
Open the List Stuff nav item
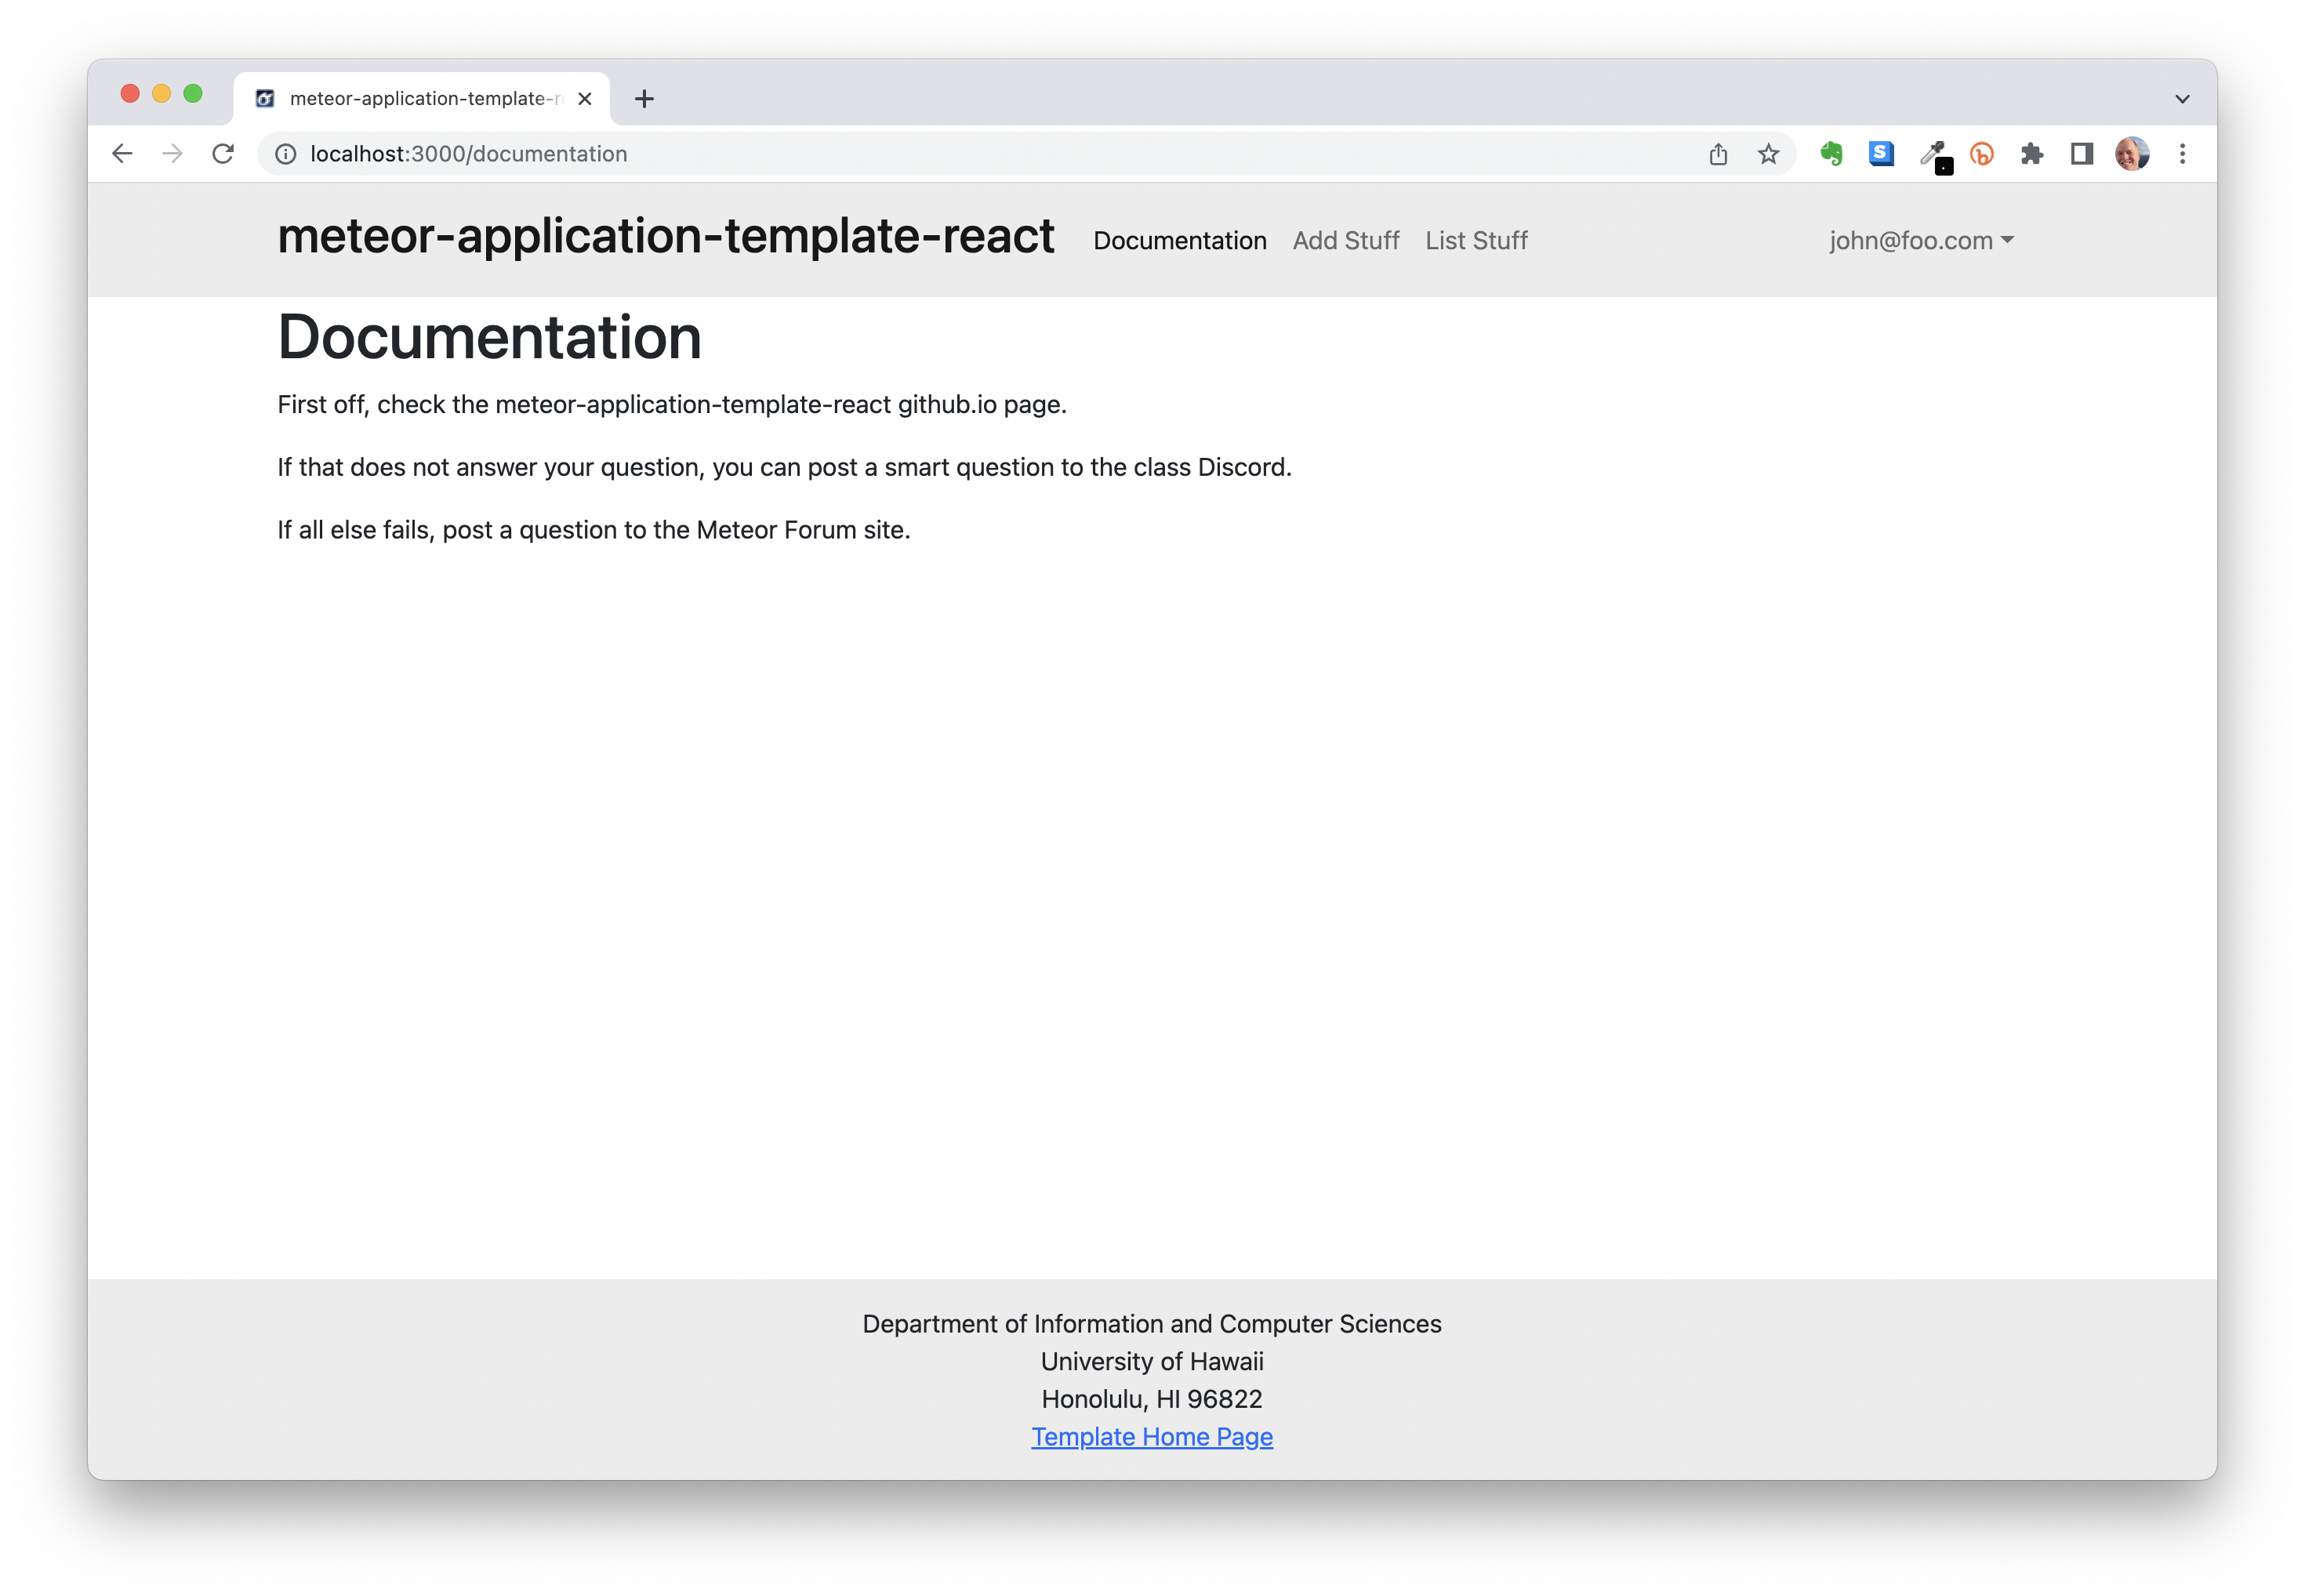click(1476, 241)
